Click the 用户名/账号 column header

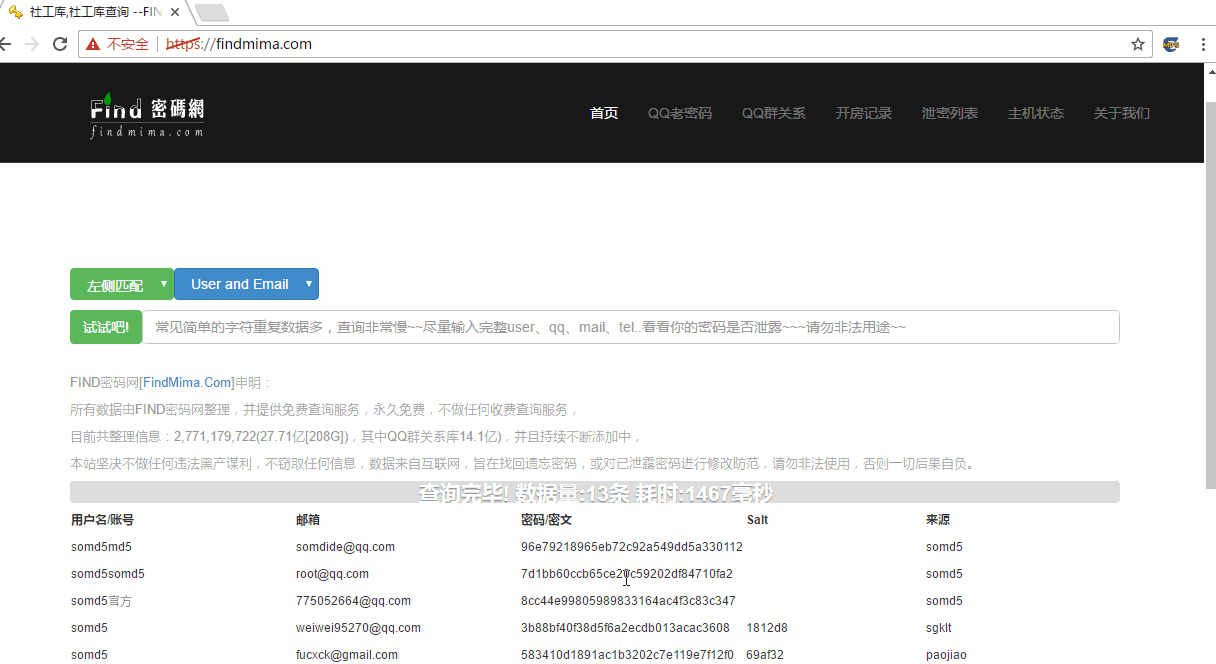point(102,520)
